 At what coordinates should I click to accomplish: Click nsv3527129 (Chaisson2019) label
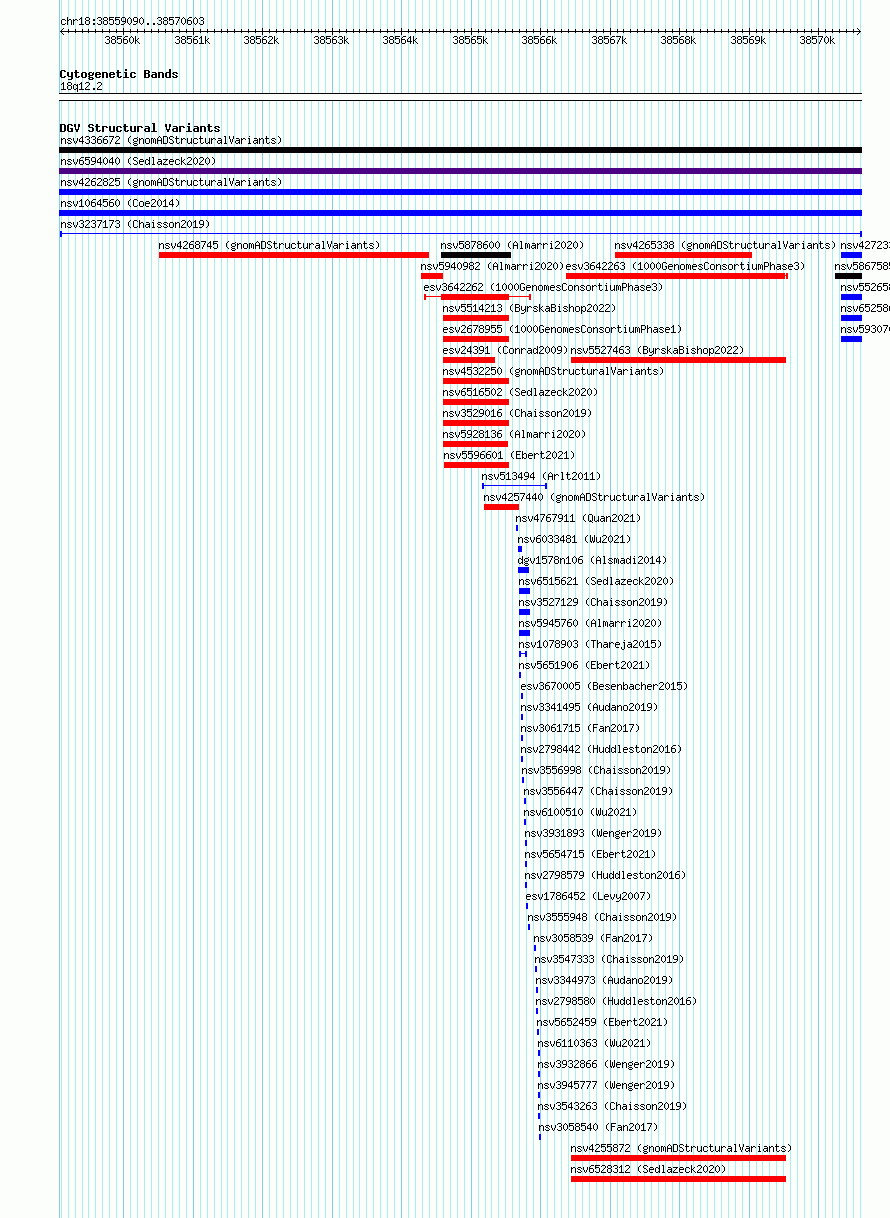[x=593, y=602]
